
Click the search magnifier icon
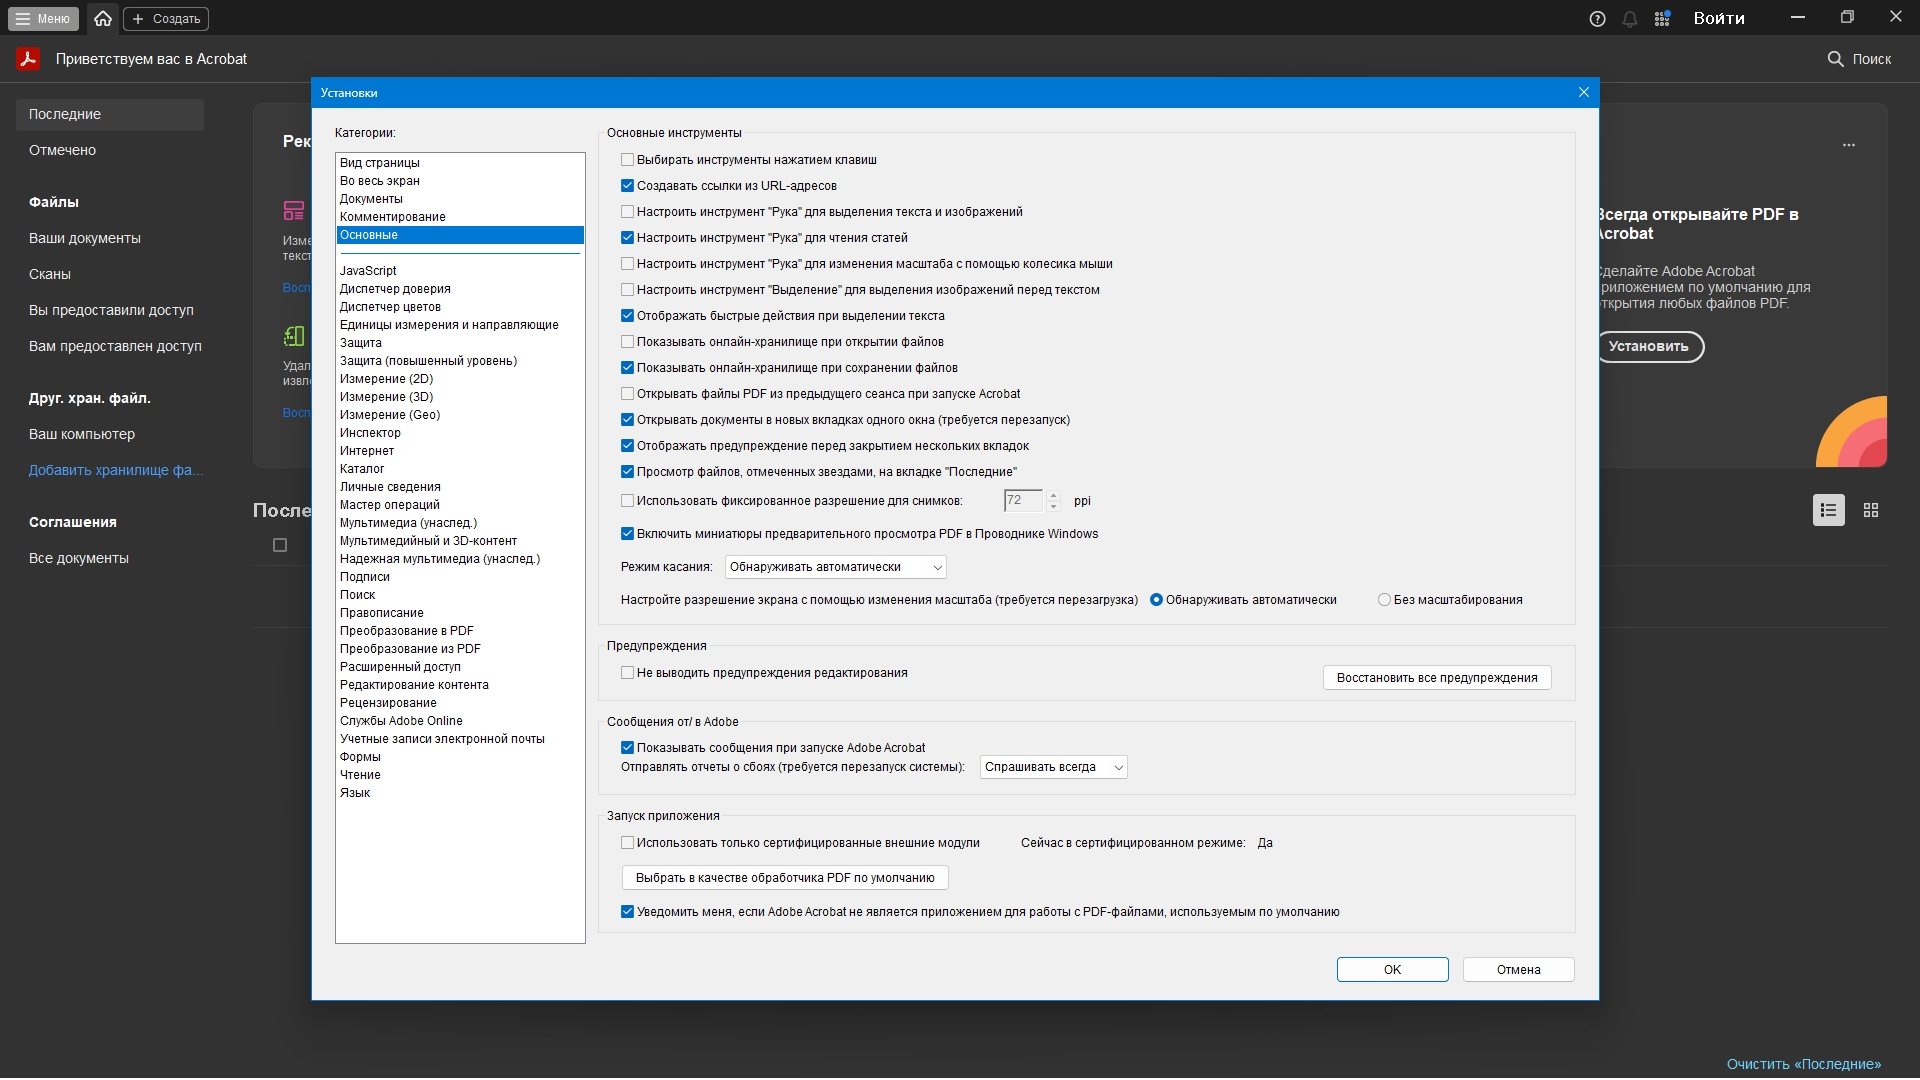(x=1835, y=59)
